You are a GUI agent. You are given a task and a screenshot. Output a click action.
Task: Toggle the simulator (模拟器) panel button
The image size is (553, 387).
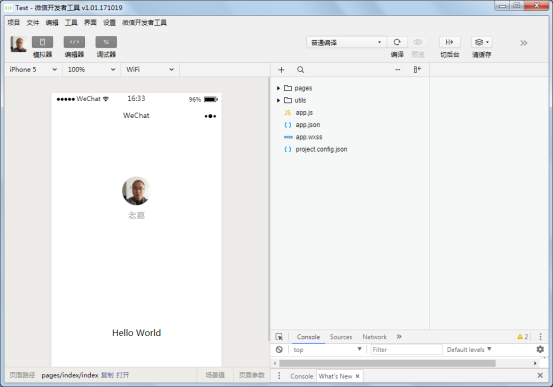click(42, 42)
